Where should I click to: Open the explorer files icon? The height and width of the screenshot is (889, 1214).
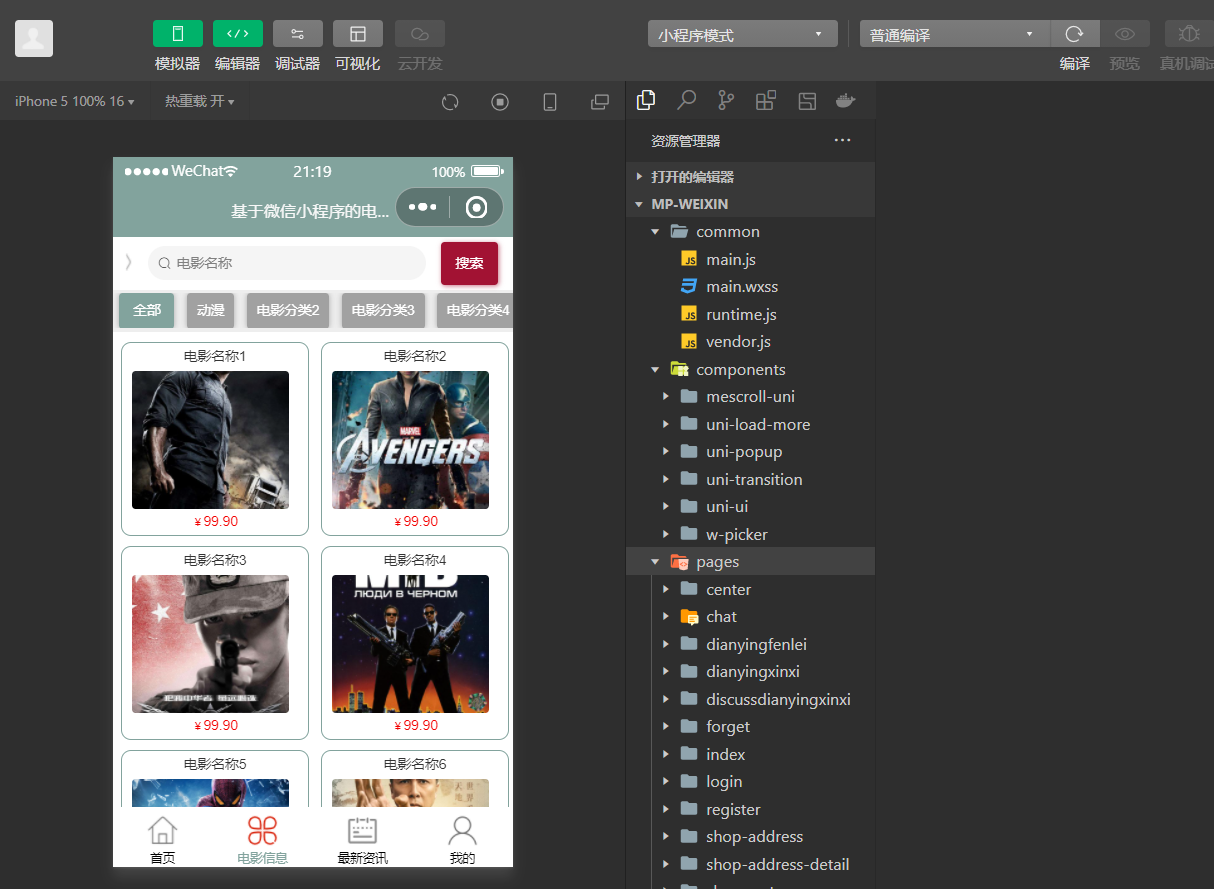tap(646, 100)
